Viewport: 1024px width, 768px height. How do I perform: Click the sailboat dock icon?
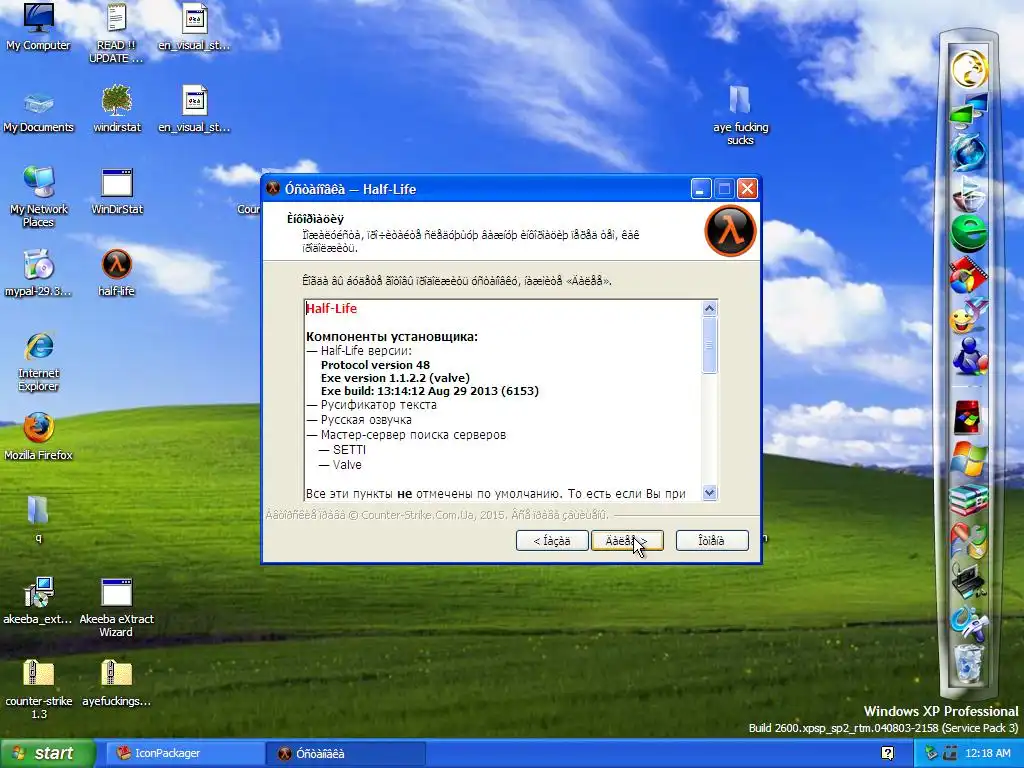pyautogui.click(x=969, y=193)
